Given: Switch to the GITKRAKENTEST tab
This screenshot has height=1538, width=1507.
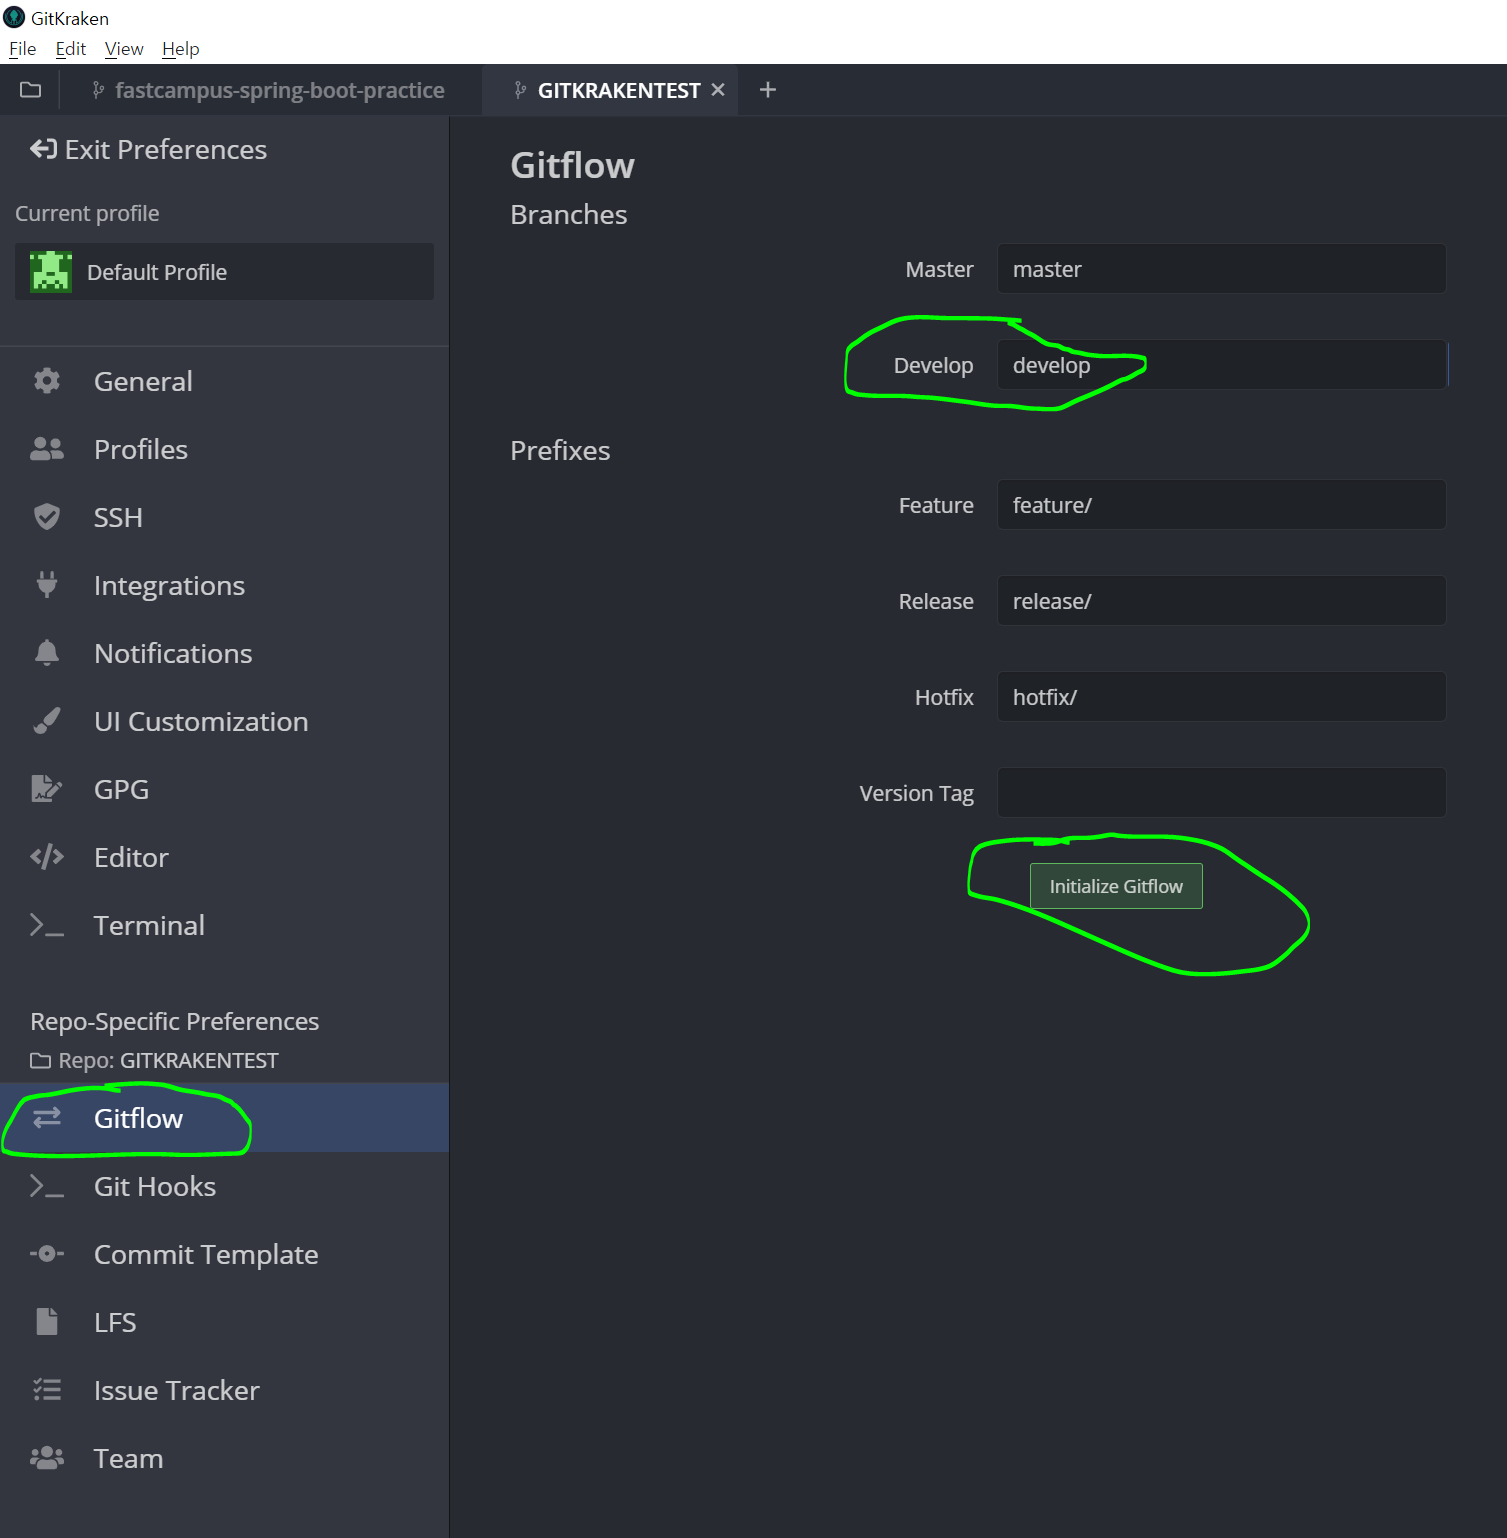Looking at the screenshot, I should pyautogui.click(x=608, y=90).
